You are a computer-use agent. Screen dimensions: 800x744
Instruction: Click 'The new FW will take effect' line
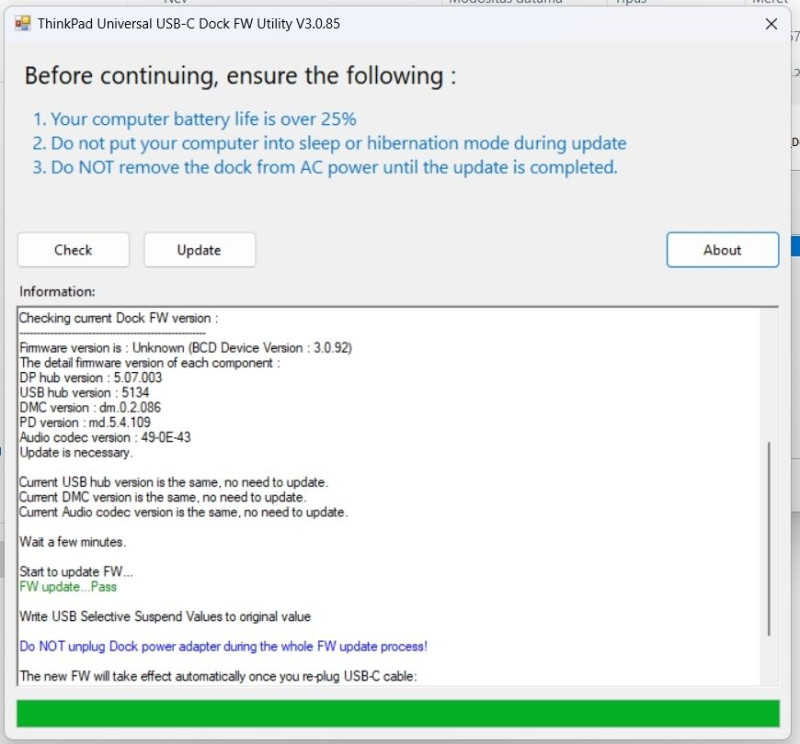click(x=218, y=676)
